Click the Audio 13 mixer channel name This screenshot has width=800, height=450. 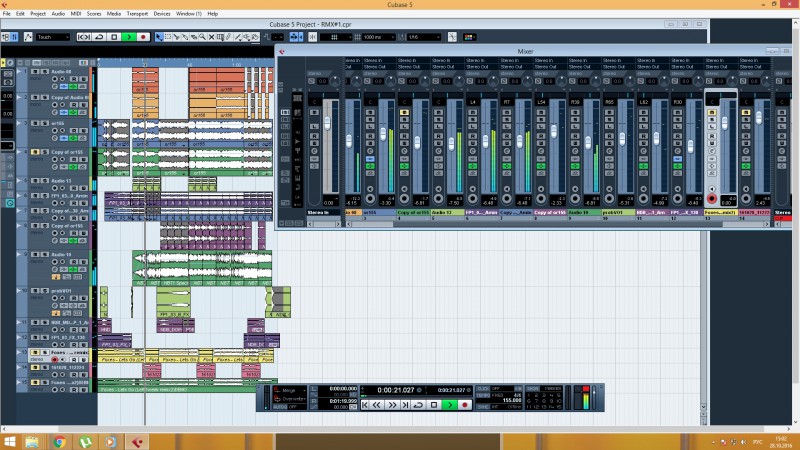[x=447, y=213]
